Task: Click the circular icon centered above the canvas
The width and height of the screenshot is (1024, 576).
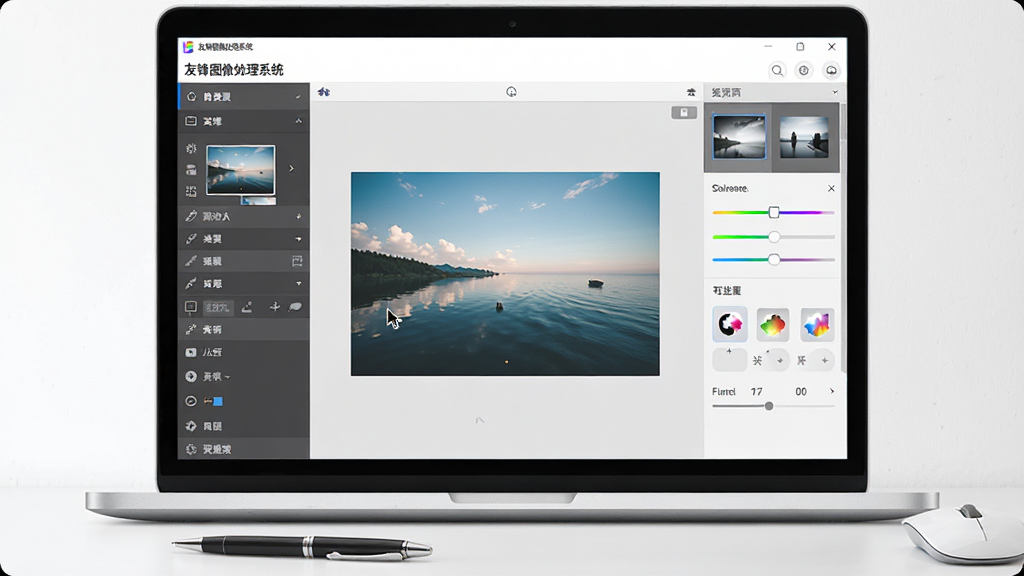Action: tap(511, 92)
